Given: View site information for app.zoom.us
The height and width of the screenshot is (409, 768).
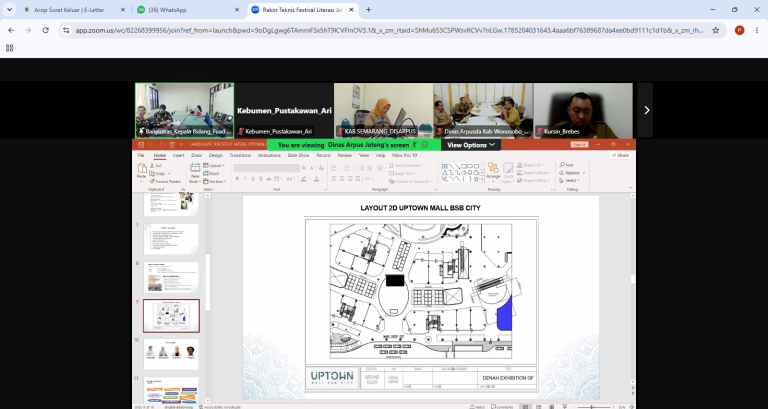Looking at the screenshot, I should coord(66,30).
